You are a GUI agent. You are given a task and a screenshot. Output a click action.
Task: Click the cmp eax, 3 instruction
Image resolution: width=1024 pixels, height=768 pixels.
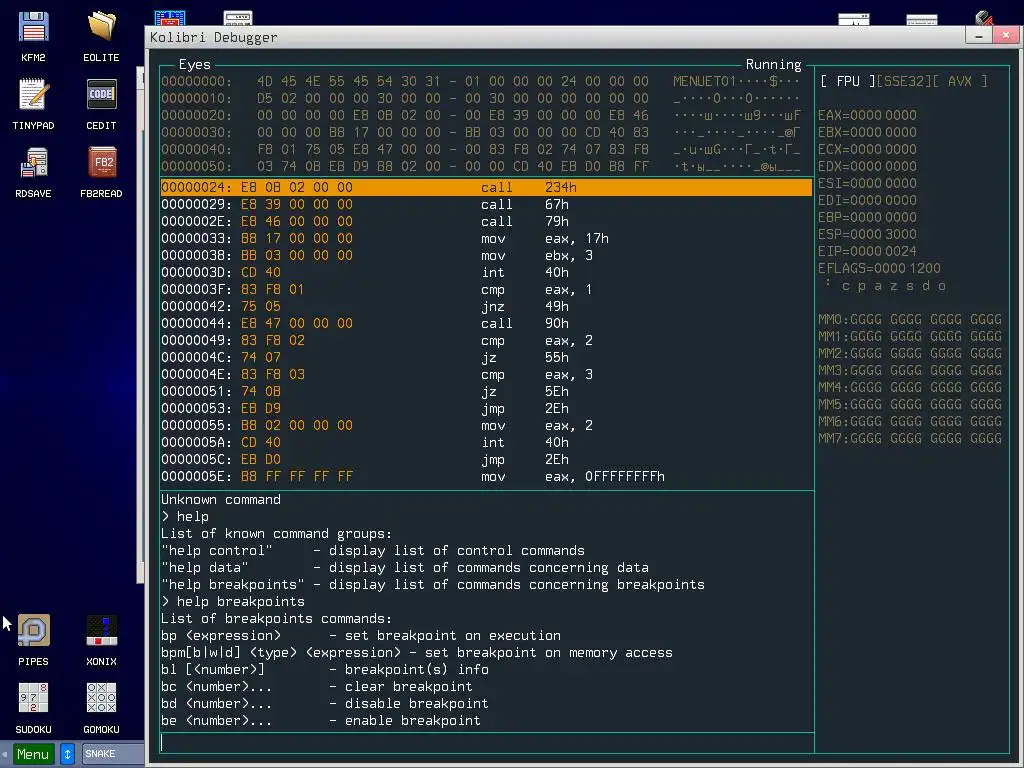tap(486, 374)
